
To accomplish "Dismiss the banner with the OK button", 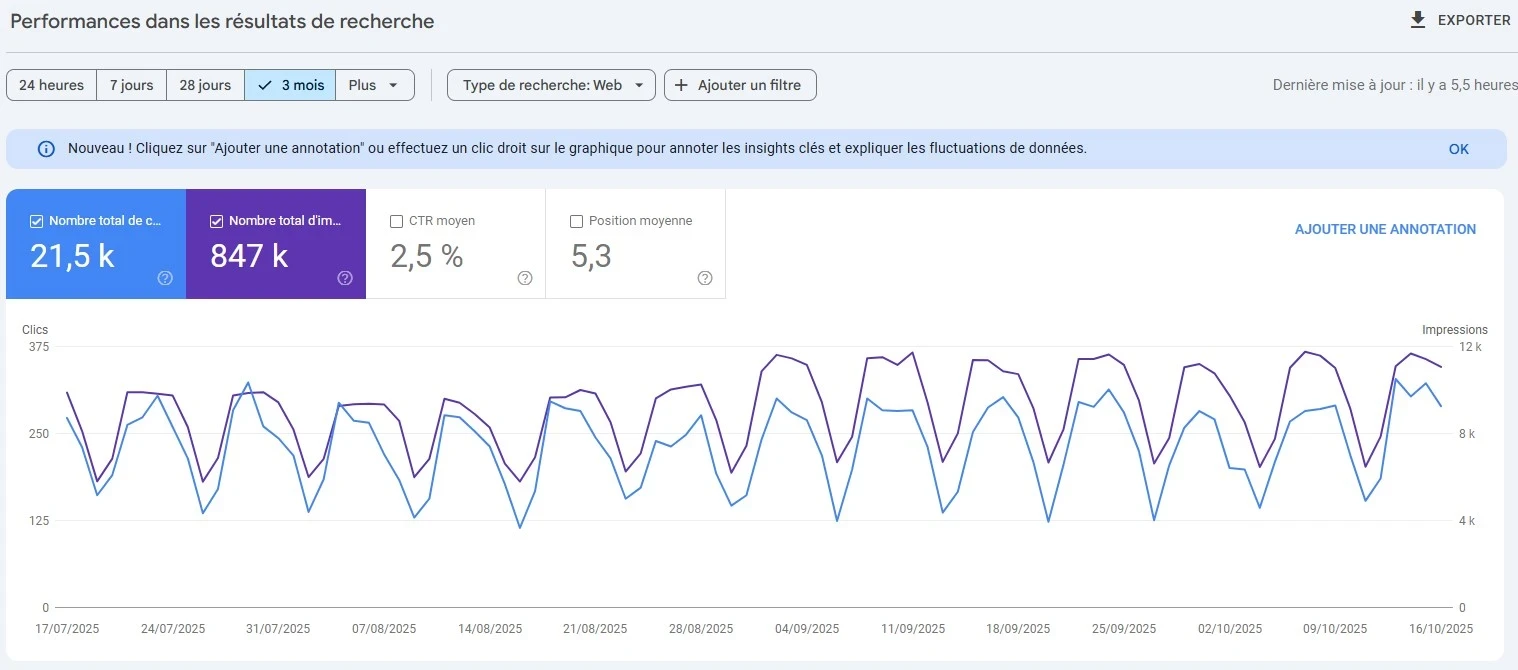I will pos(1458,148).
